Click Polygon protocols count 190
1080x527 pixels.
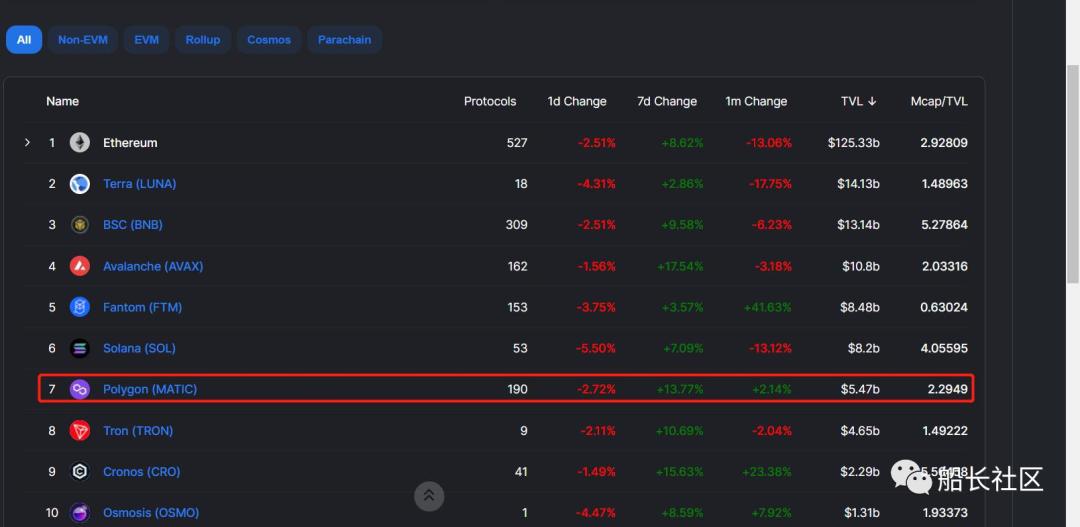pos(517,389)
